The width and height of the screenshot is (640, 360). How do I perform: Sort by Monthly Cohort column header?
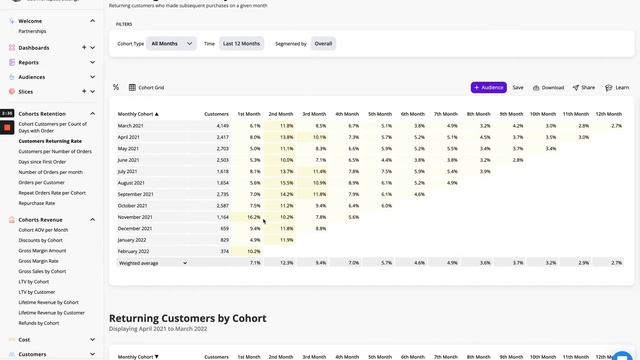(x=138, y=114)
